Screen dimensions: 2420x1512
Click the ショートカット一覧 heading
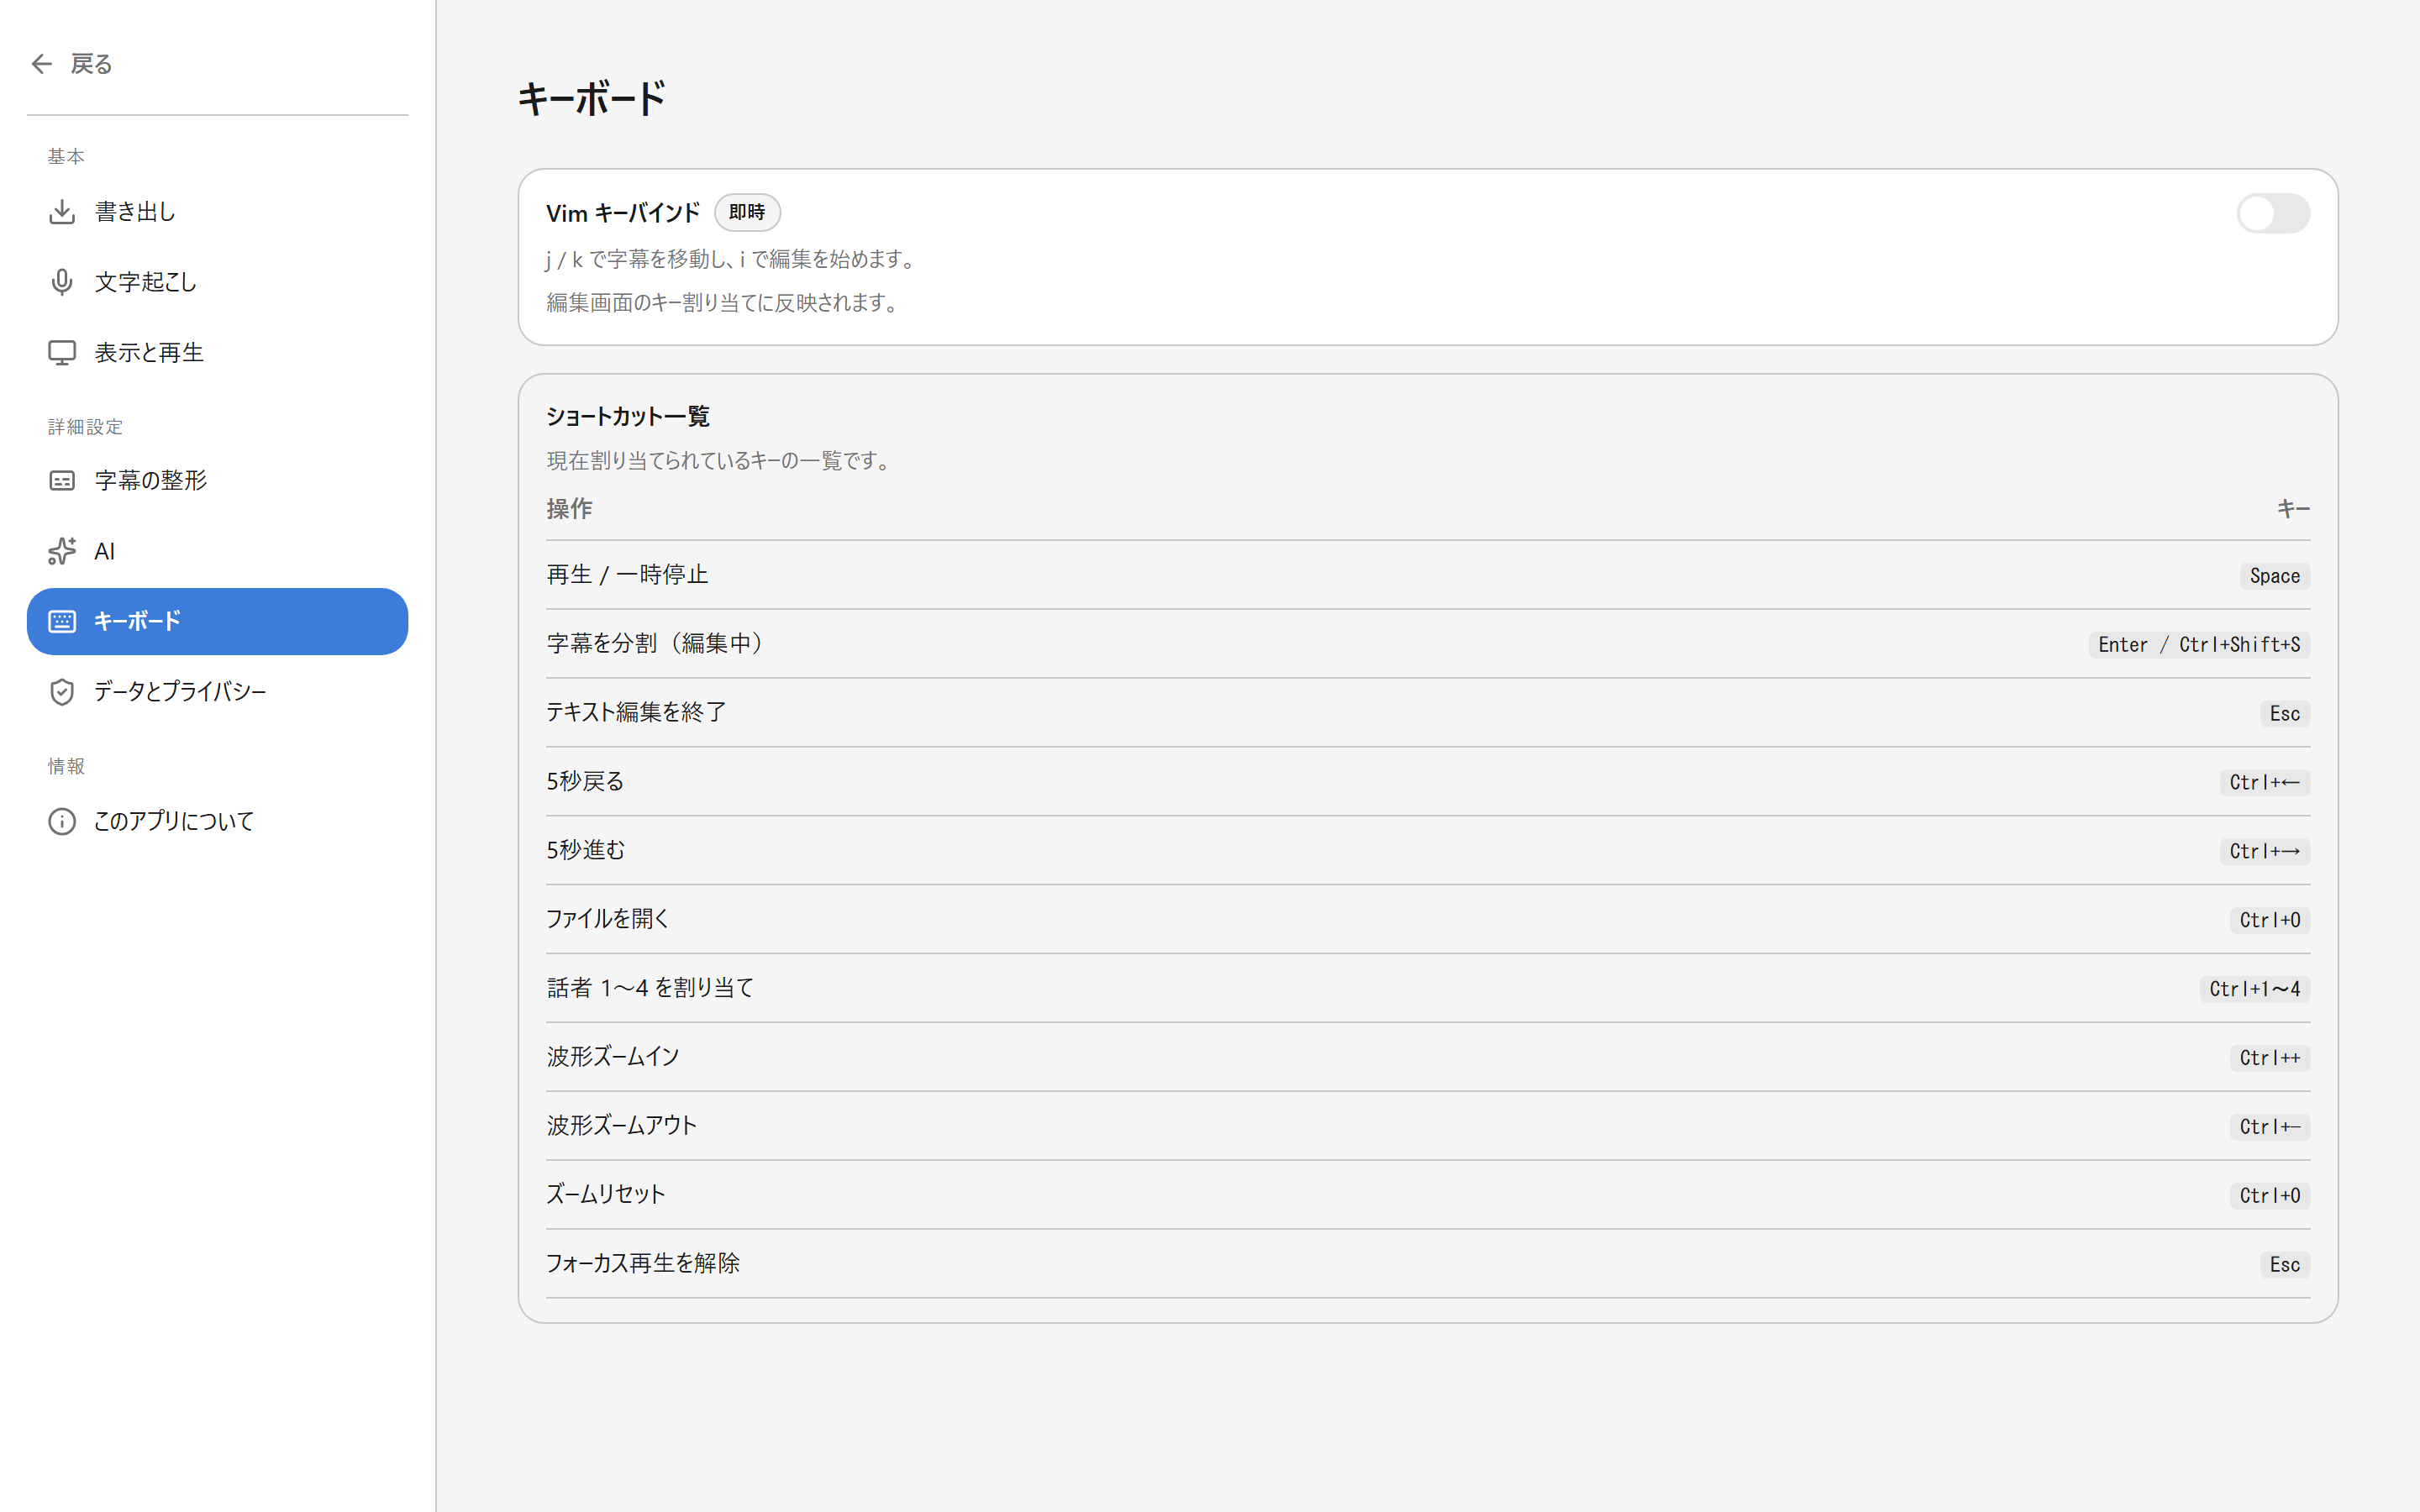(x=628, y=417)
